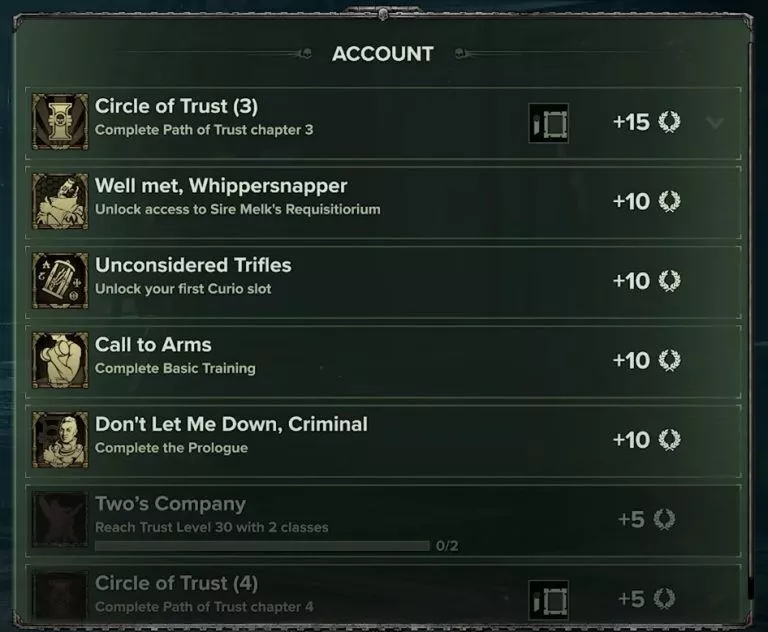The height and width of the screenshot is (632, 768).
Task: Select the ACCOUNT category header
Action: [x=383, y=54]
